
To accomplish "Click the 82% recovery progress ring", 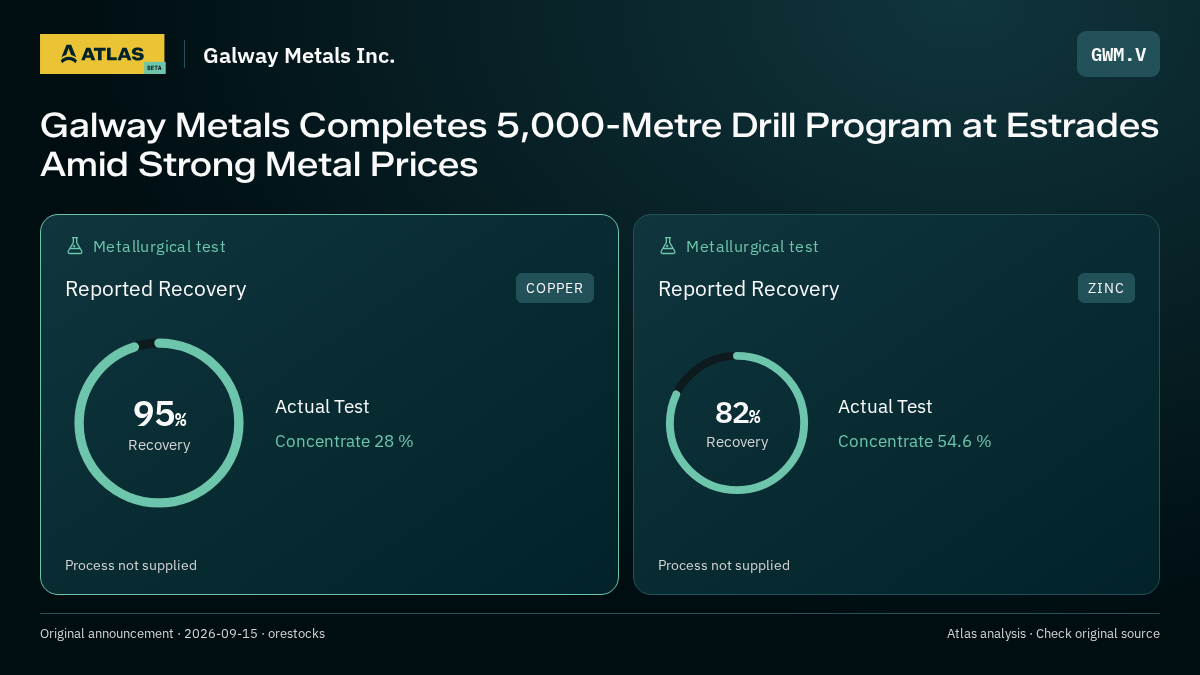I will pyautogui.click(x=737, y=423).
